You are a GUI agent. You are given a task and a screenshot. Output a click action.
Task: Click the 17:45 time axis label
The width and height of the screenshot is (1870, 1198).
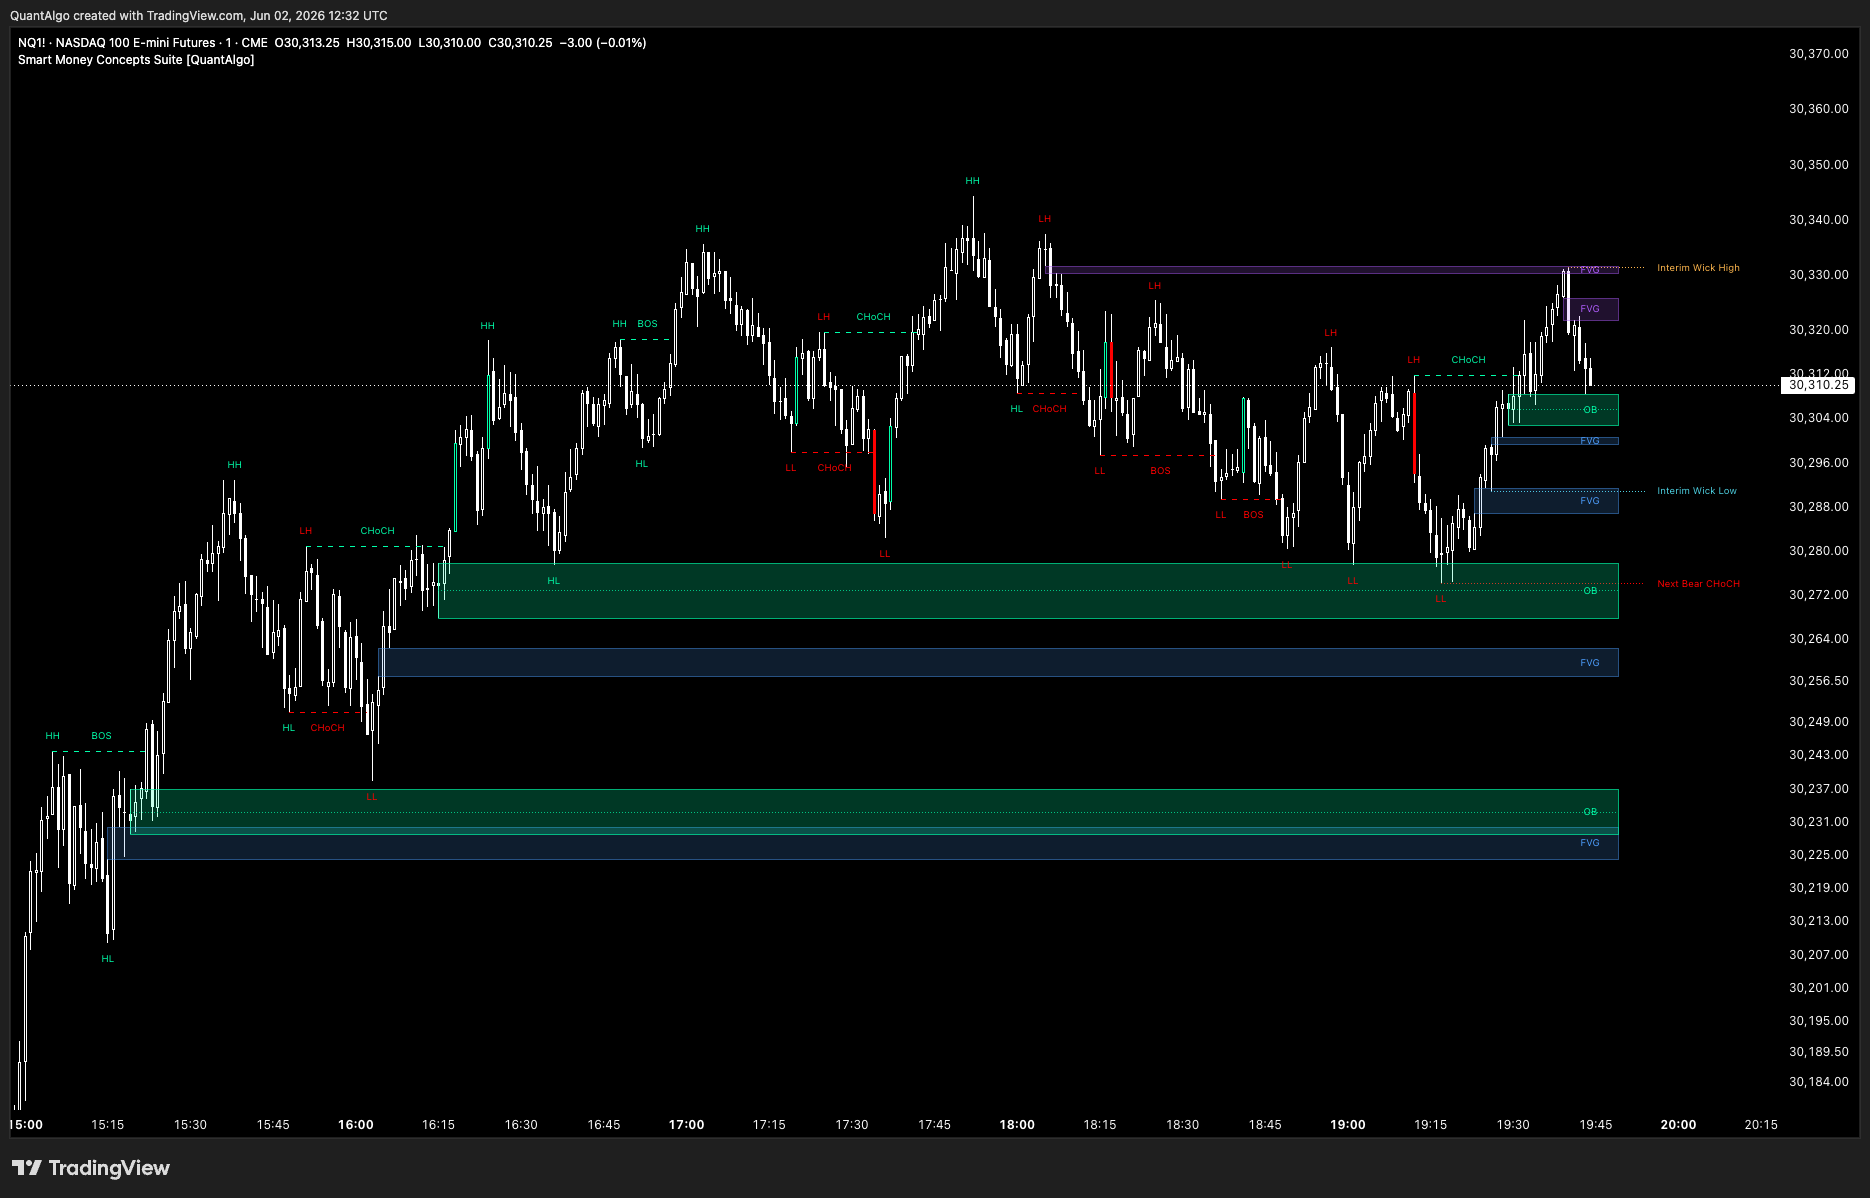click(x=935, y=1125)
